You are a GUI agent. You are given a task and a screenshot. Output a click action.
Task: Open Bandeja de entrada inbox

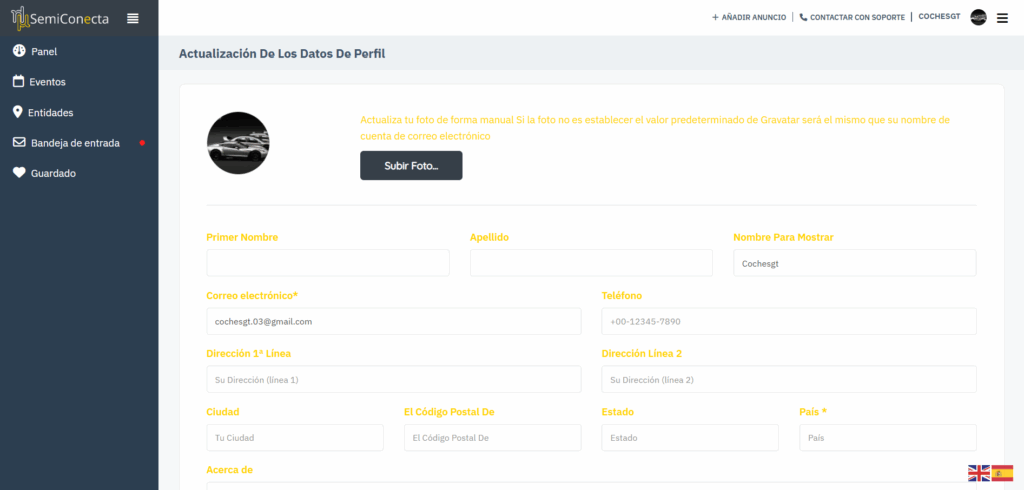(x=74, y=143)
